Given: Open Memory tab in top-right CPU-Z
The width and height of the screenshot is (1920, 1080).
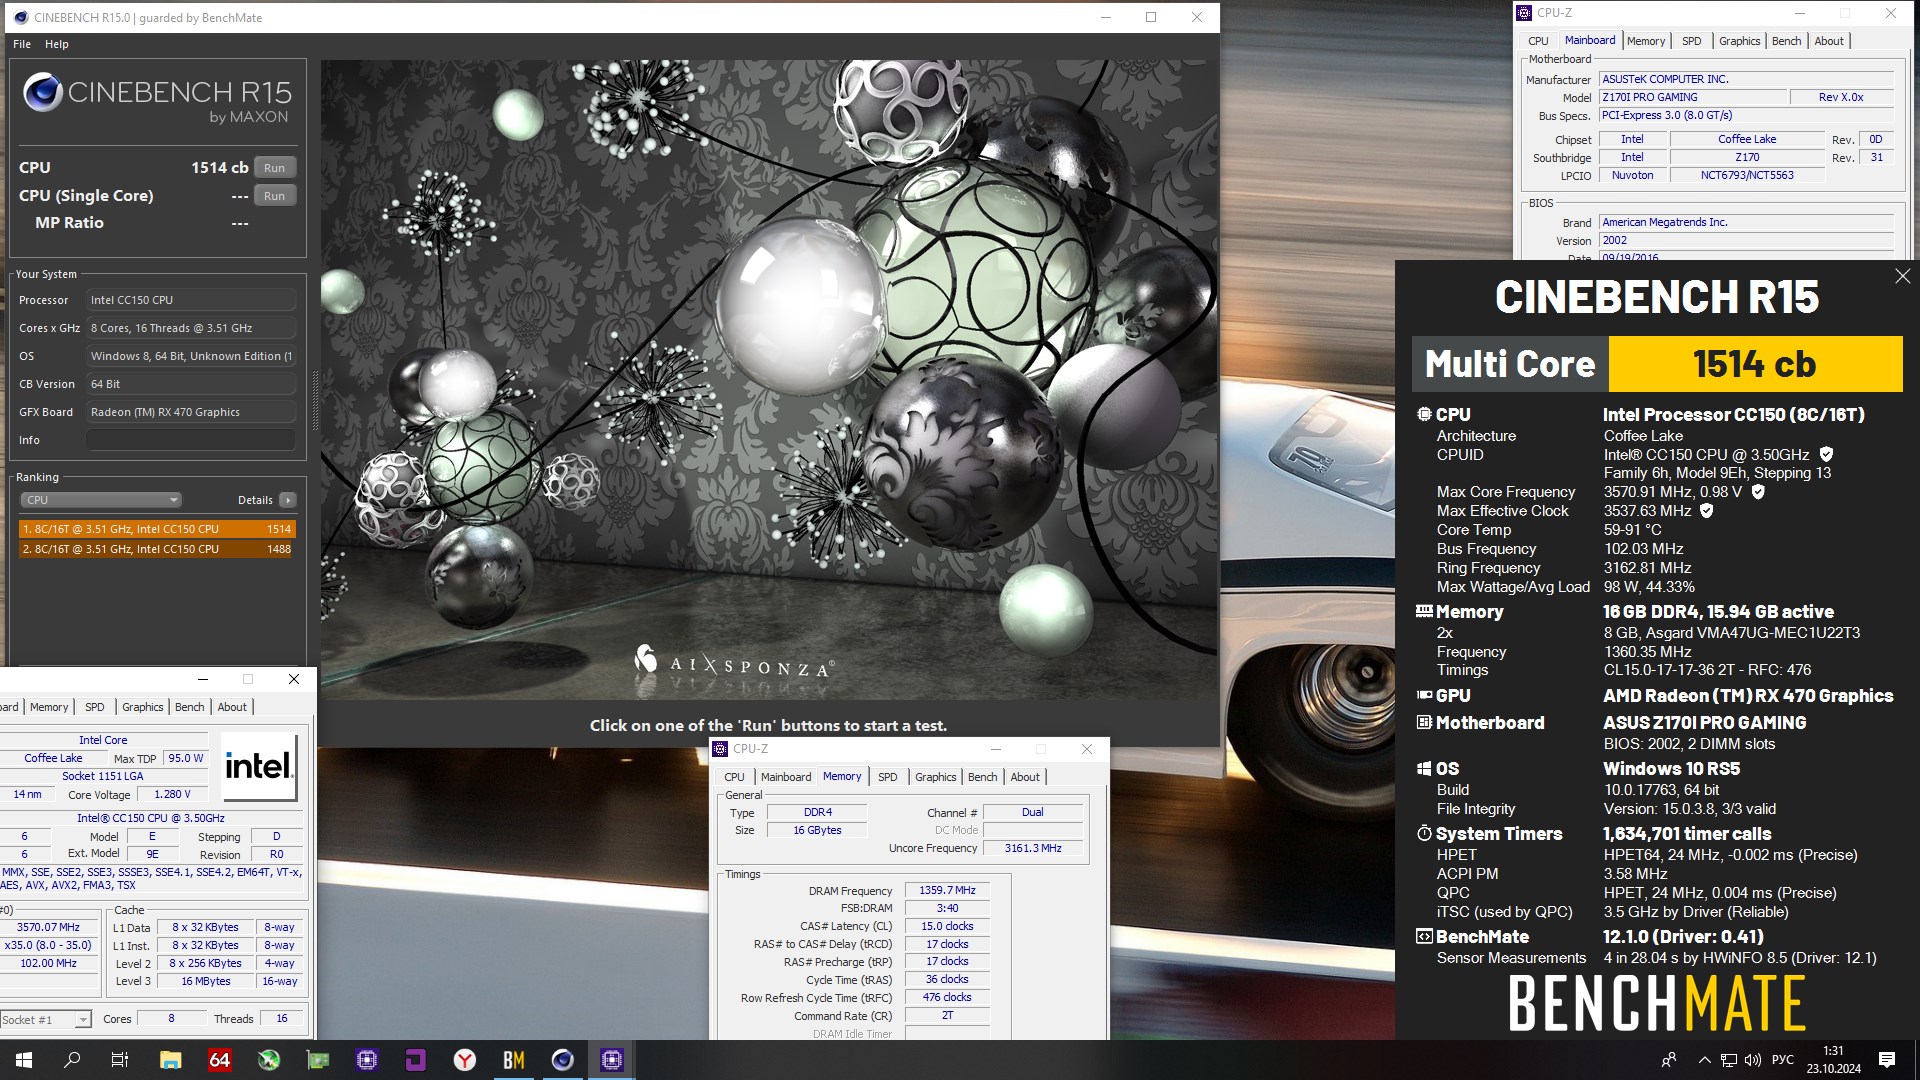Looking at the screenshot, I should point(1646,41).
